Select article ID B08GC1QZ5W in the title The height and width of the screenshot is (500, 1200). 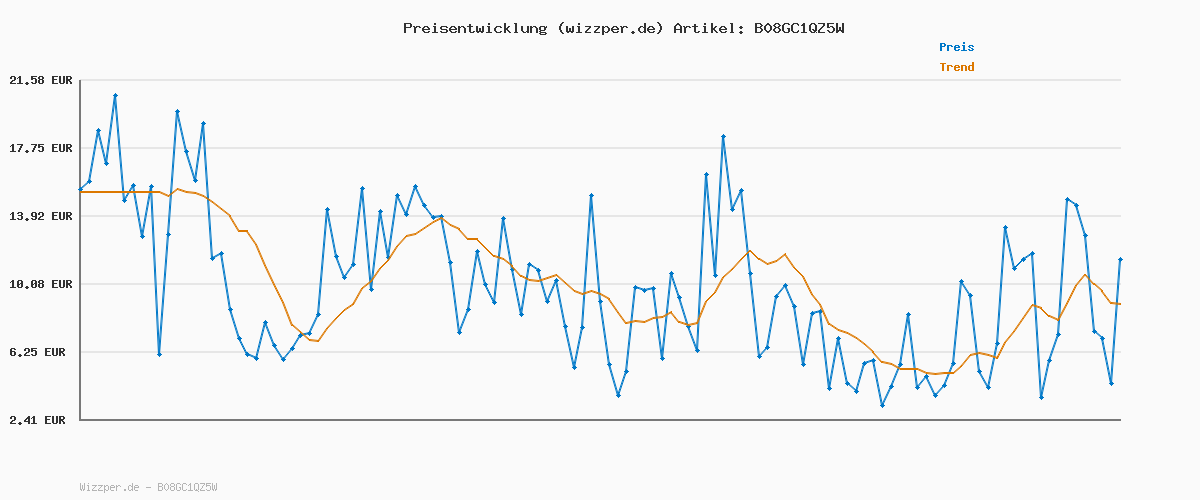pyautogui.click(x=796, y=28)
